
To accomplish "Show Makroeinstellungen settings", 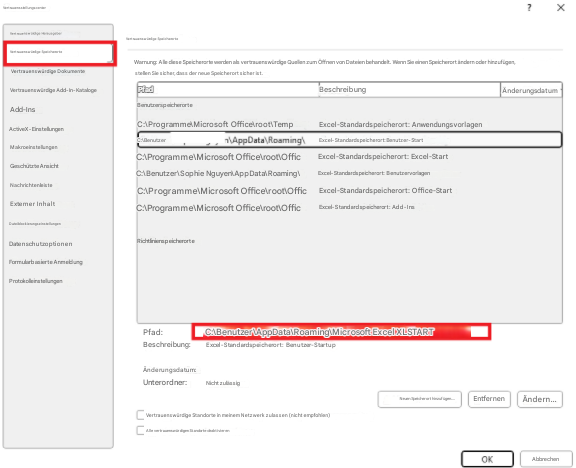I will click(x=33, y=147).
